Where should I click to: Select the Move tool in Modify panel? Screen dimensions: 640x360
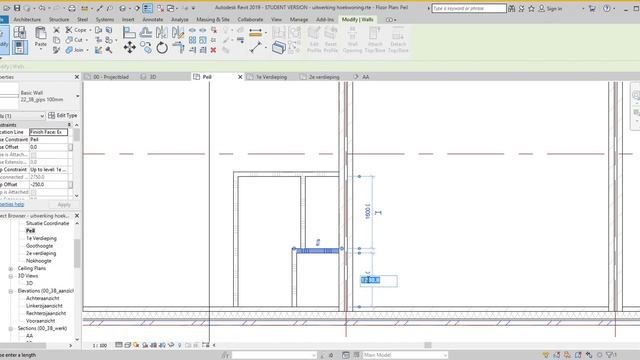point(129,47)
